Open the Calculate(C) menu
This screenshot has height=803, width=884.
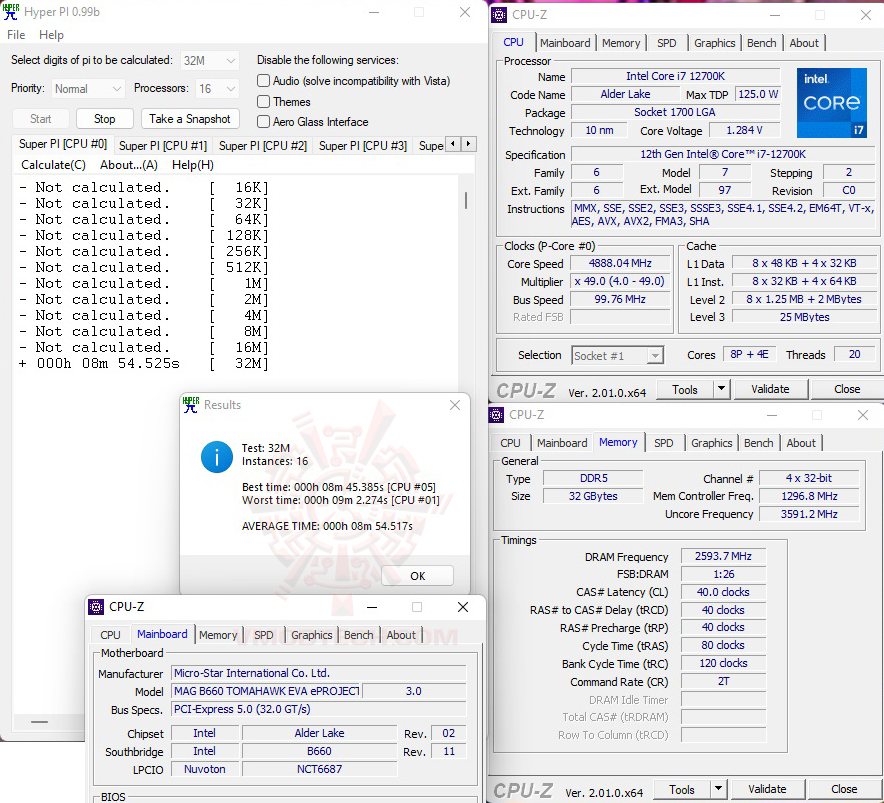[53, 165]
